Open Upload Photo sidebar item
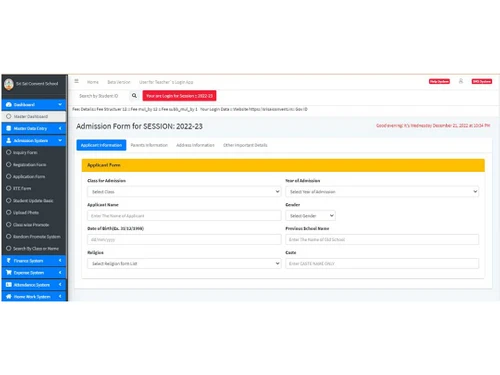The width and height of the screenshot is (500, 375). [x=34, y=212]
